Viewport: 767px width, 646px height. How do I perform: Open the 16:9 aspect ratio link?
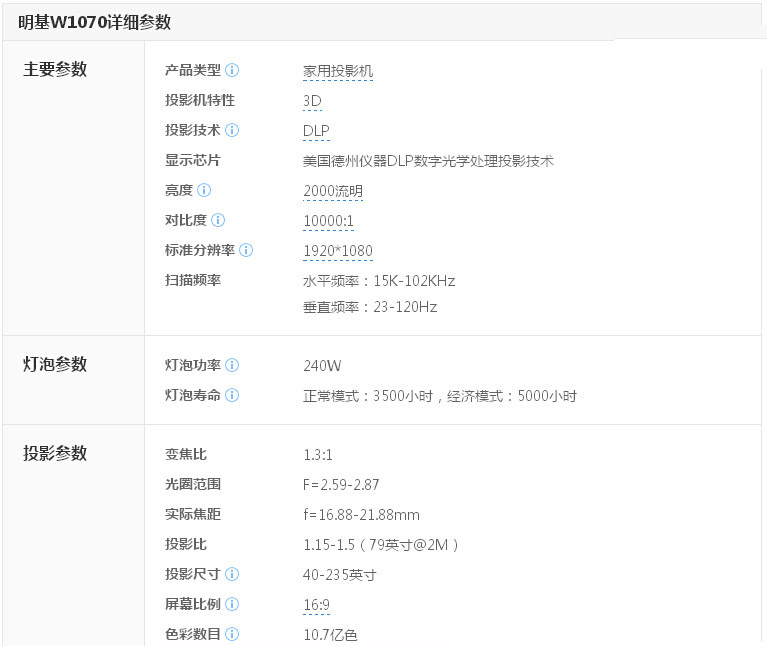pyautogui.click(x=316, y=605)
